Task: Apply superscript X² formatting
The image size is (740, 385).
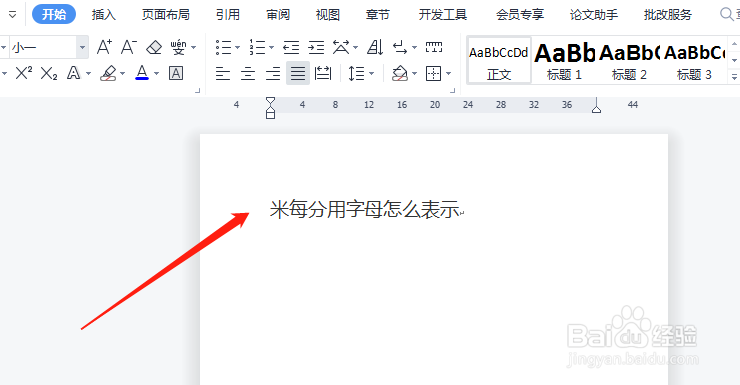Action: tap(24, 73)
